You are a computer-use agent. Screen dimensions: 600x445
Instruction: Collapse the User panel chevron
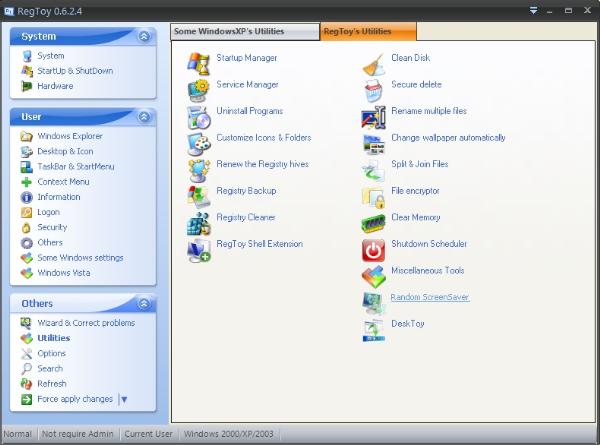pos(144,117)
